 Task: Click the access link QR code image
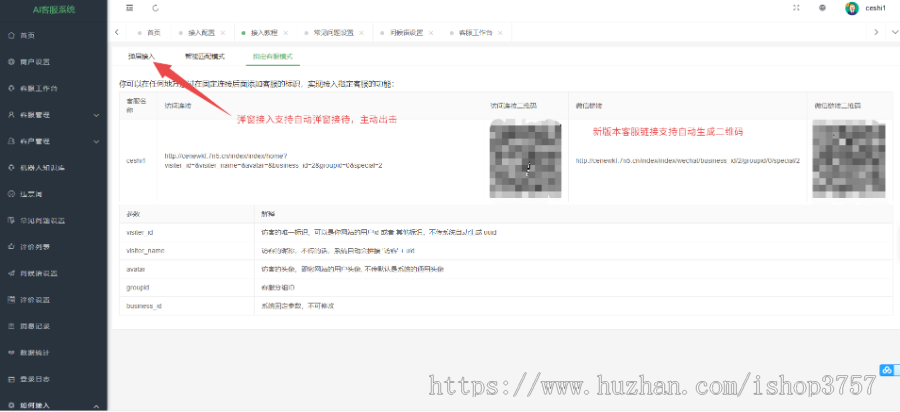[525, 159]
